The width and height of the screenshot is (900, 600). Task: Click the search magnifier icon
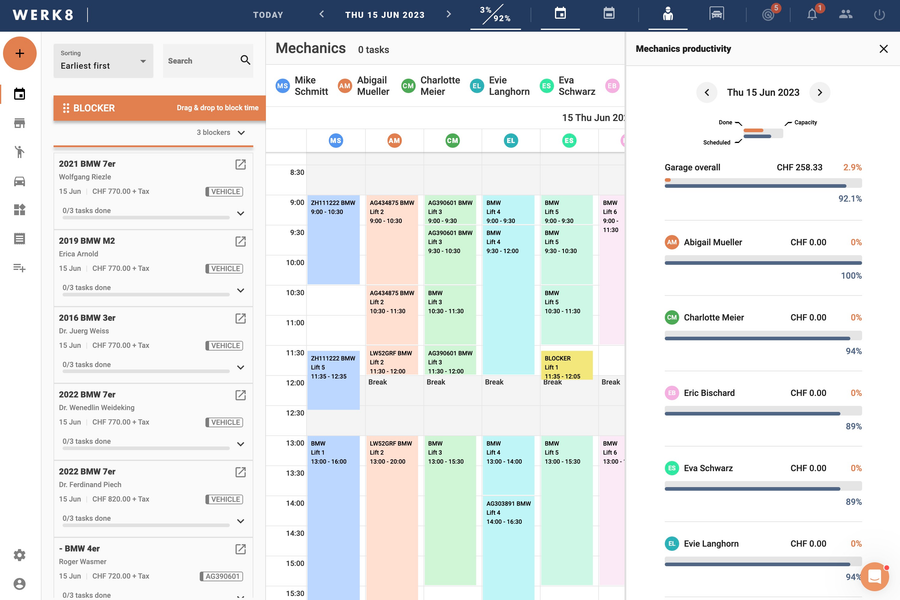tap(245, 61)
